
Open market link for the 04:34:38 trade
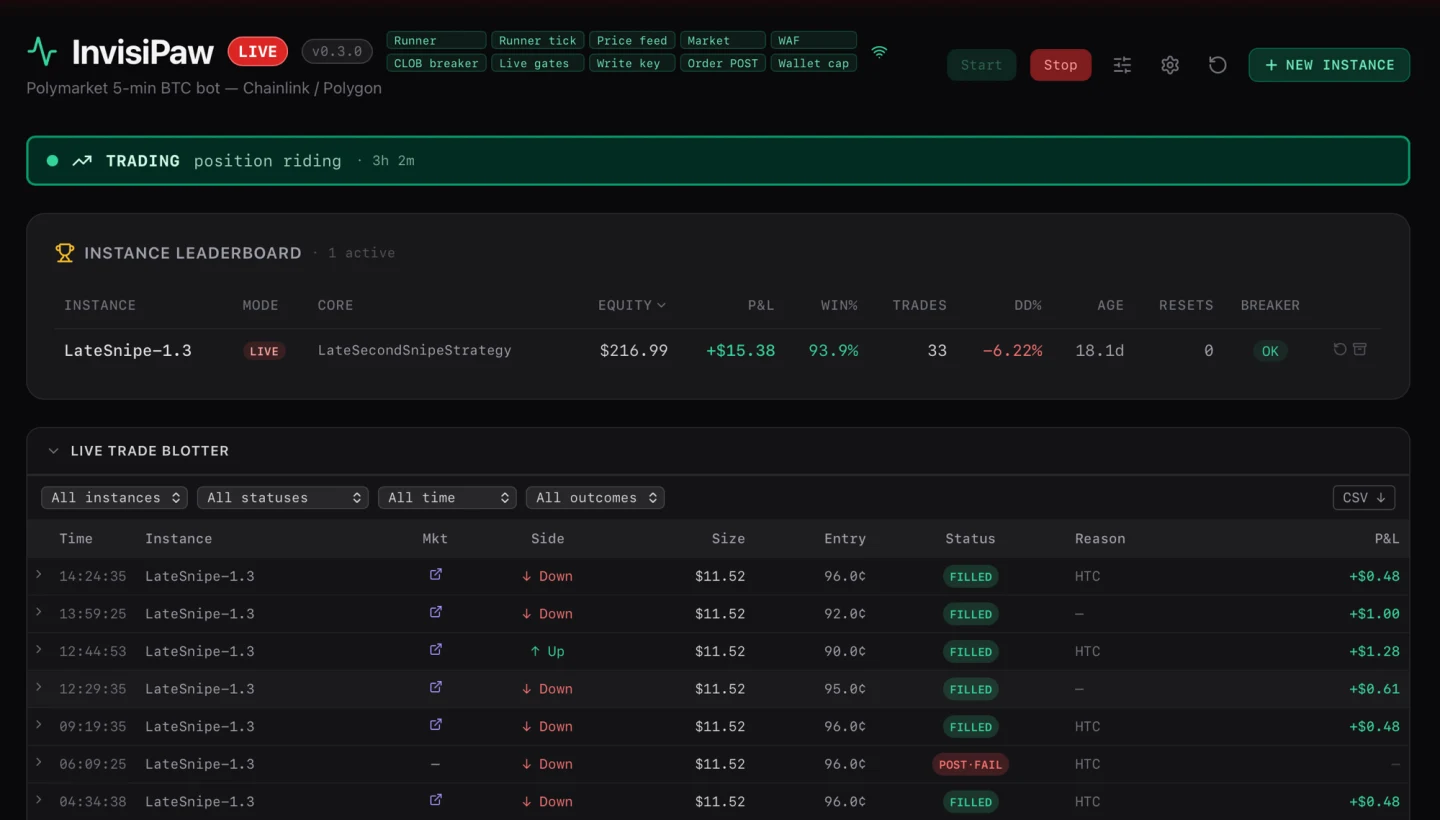point(435,800)
